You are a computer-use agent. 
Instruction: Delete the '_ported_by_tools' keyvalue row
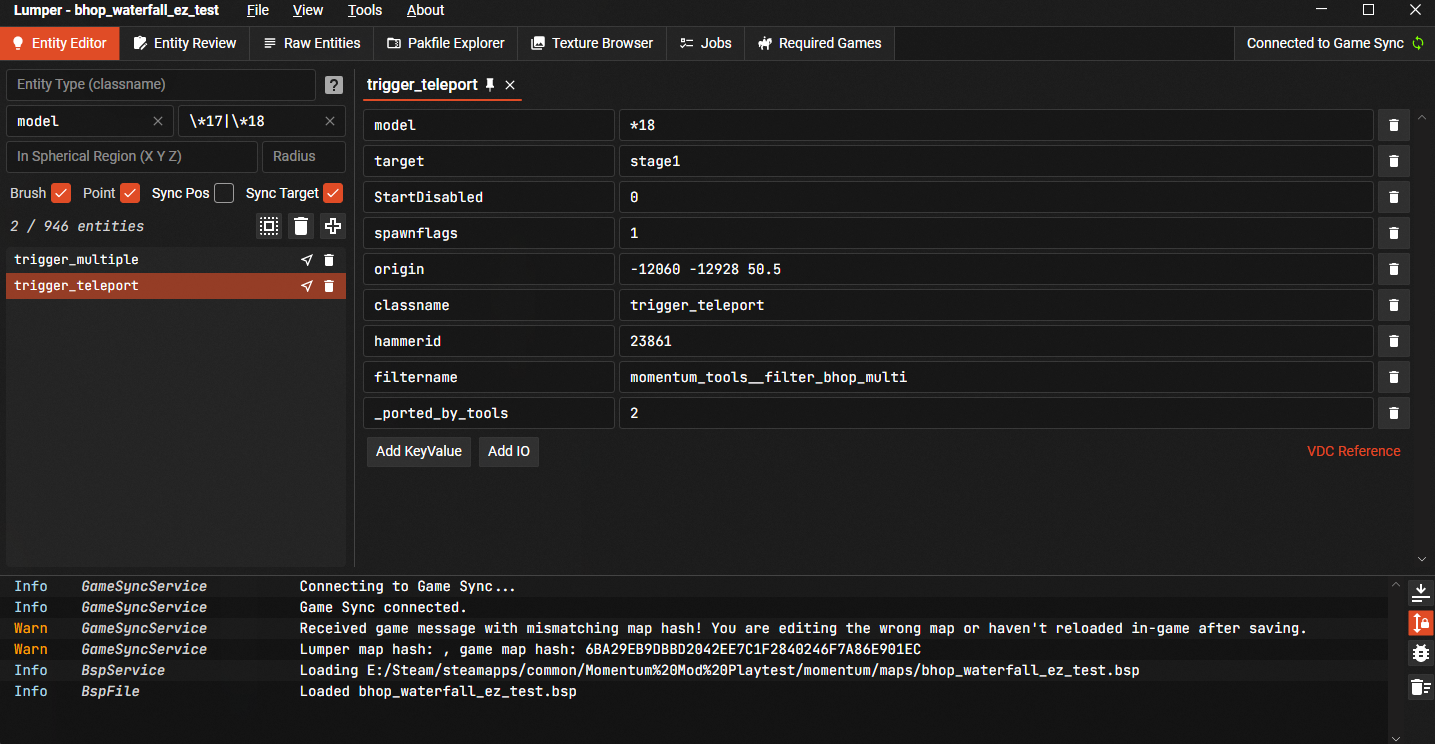click(1394, 413)
